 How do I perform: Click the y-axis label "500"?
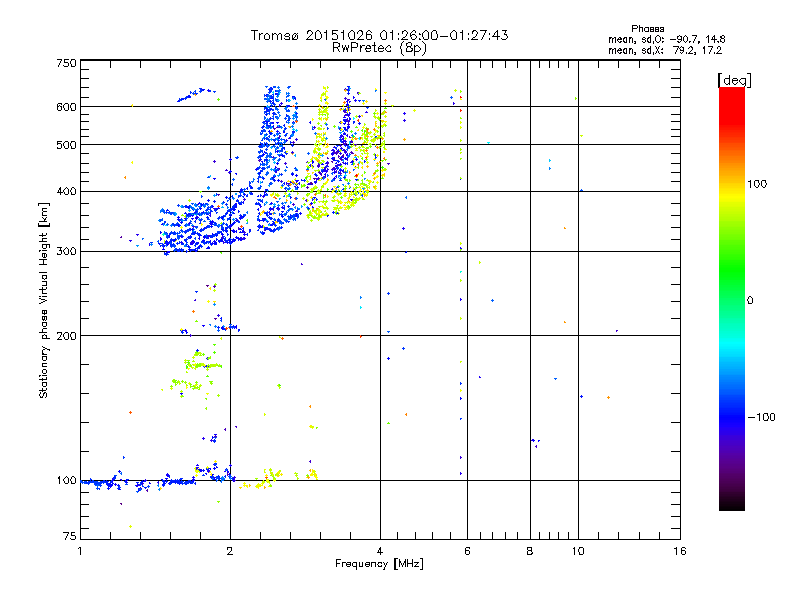click(x=67, y=145)
